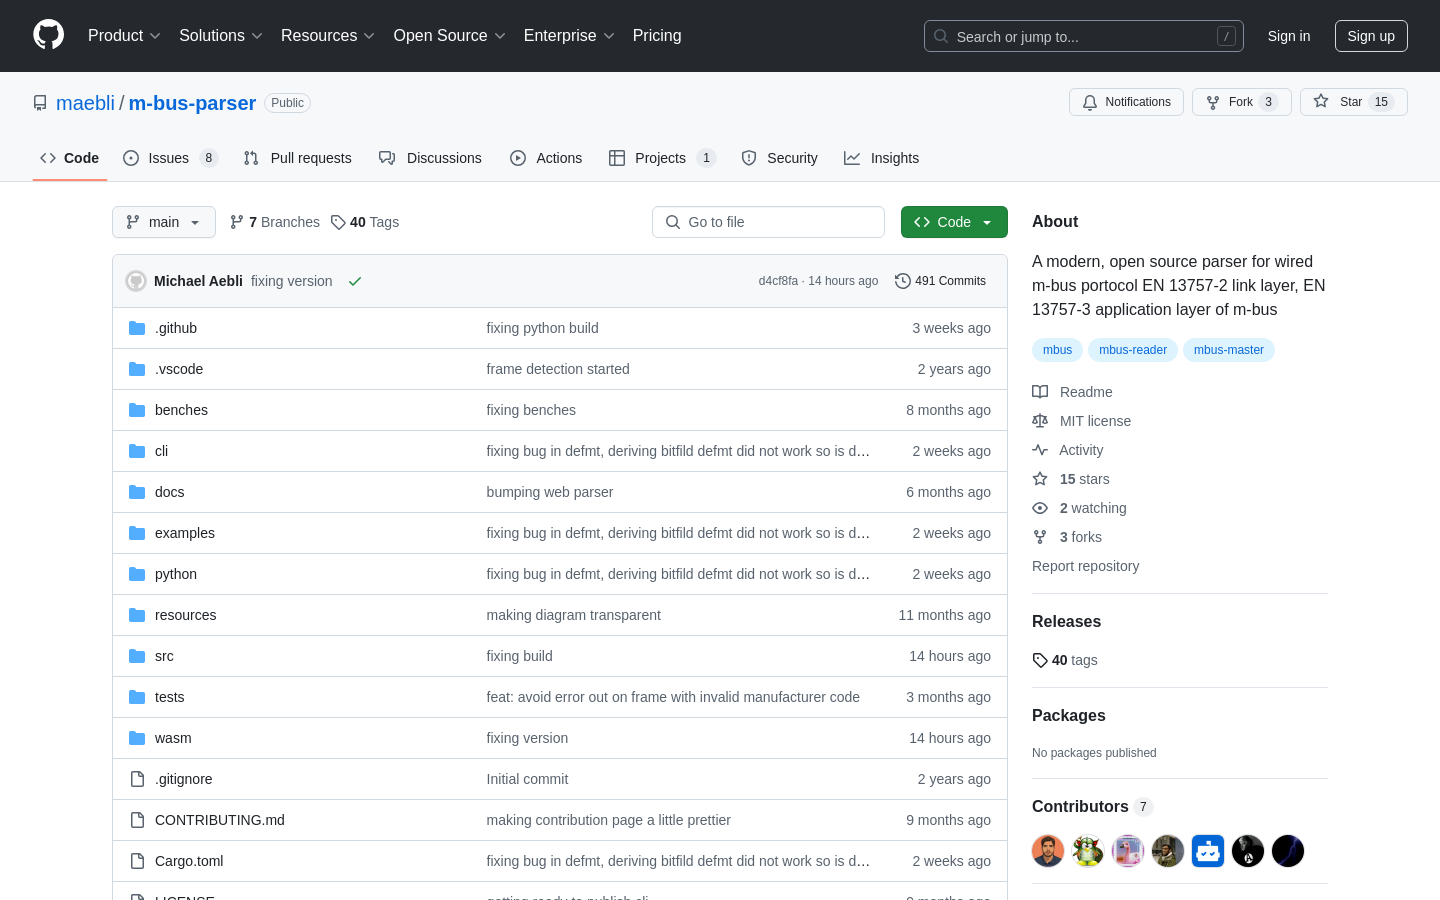Viewport: 1440px width, 900px height.
Task: Switch to the Projects tab
Action: click(x=662, y=158)
